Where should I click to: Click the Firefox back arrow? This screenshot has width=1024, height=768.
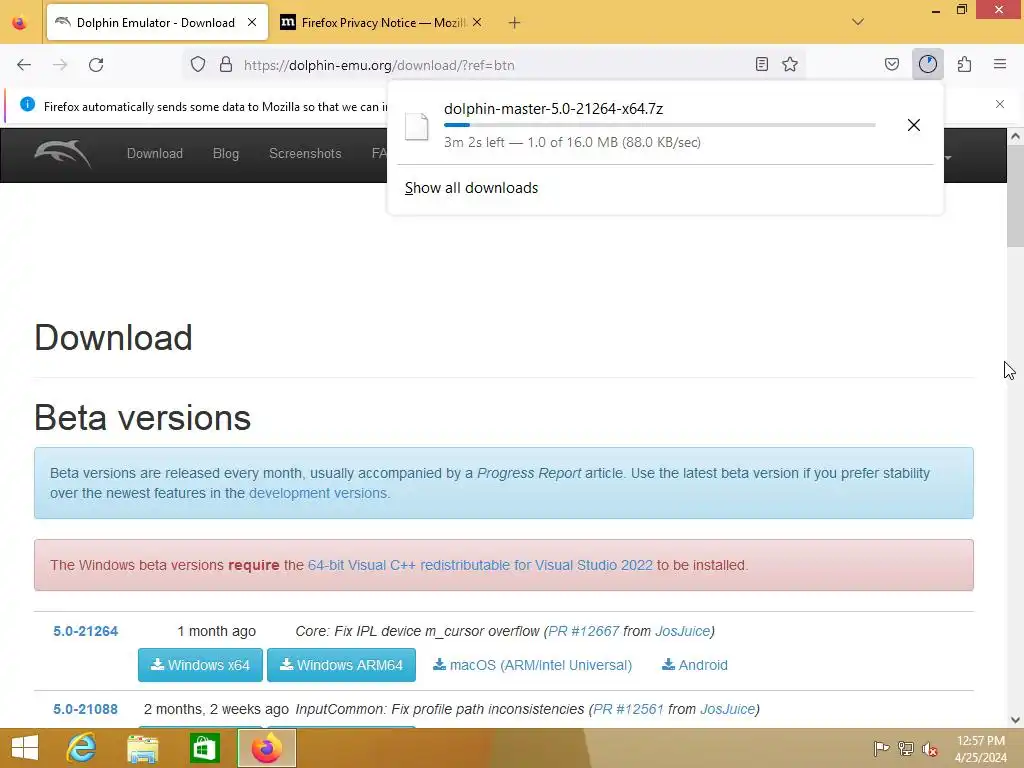point(24,65)
